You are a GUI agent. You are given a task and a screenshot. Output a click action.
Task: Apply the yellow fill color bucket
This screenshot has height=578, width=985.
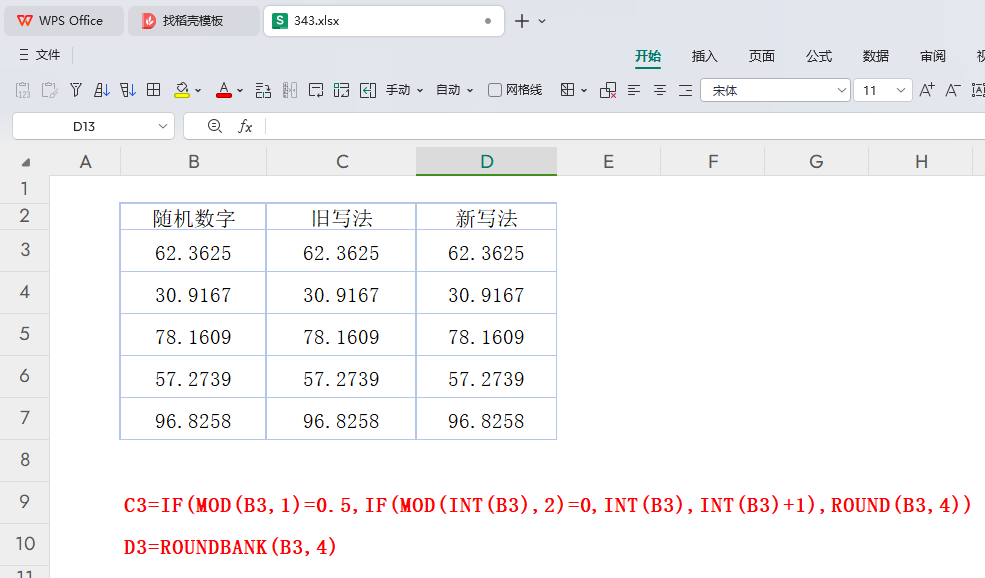point(182,90)
